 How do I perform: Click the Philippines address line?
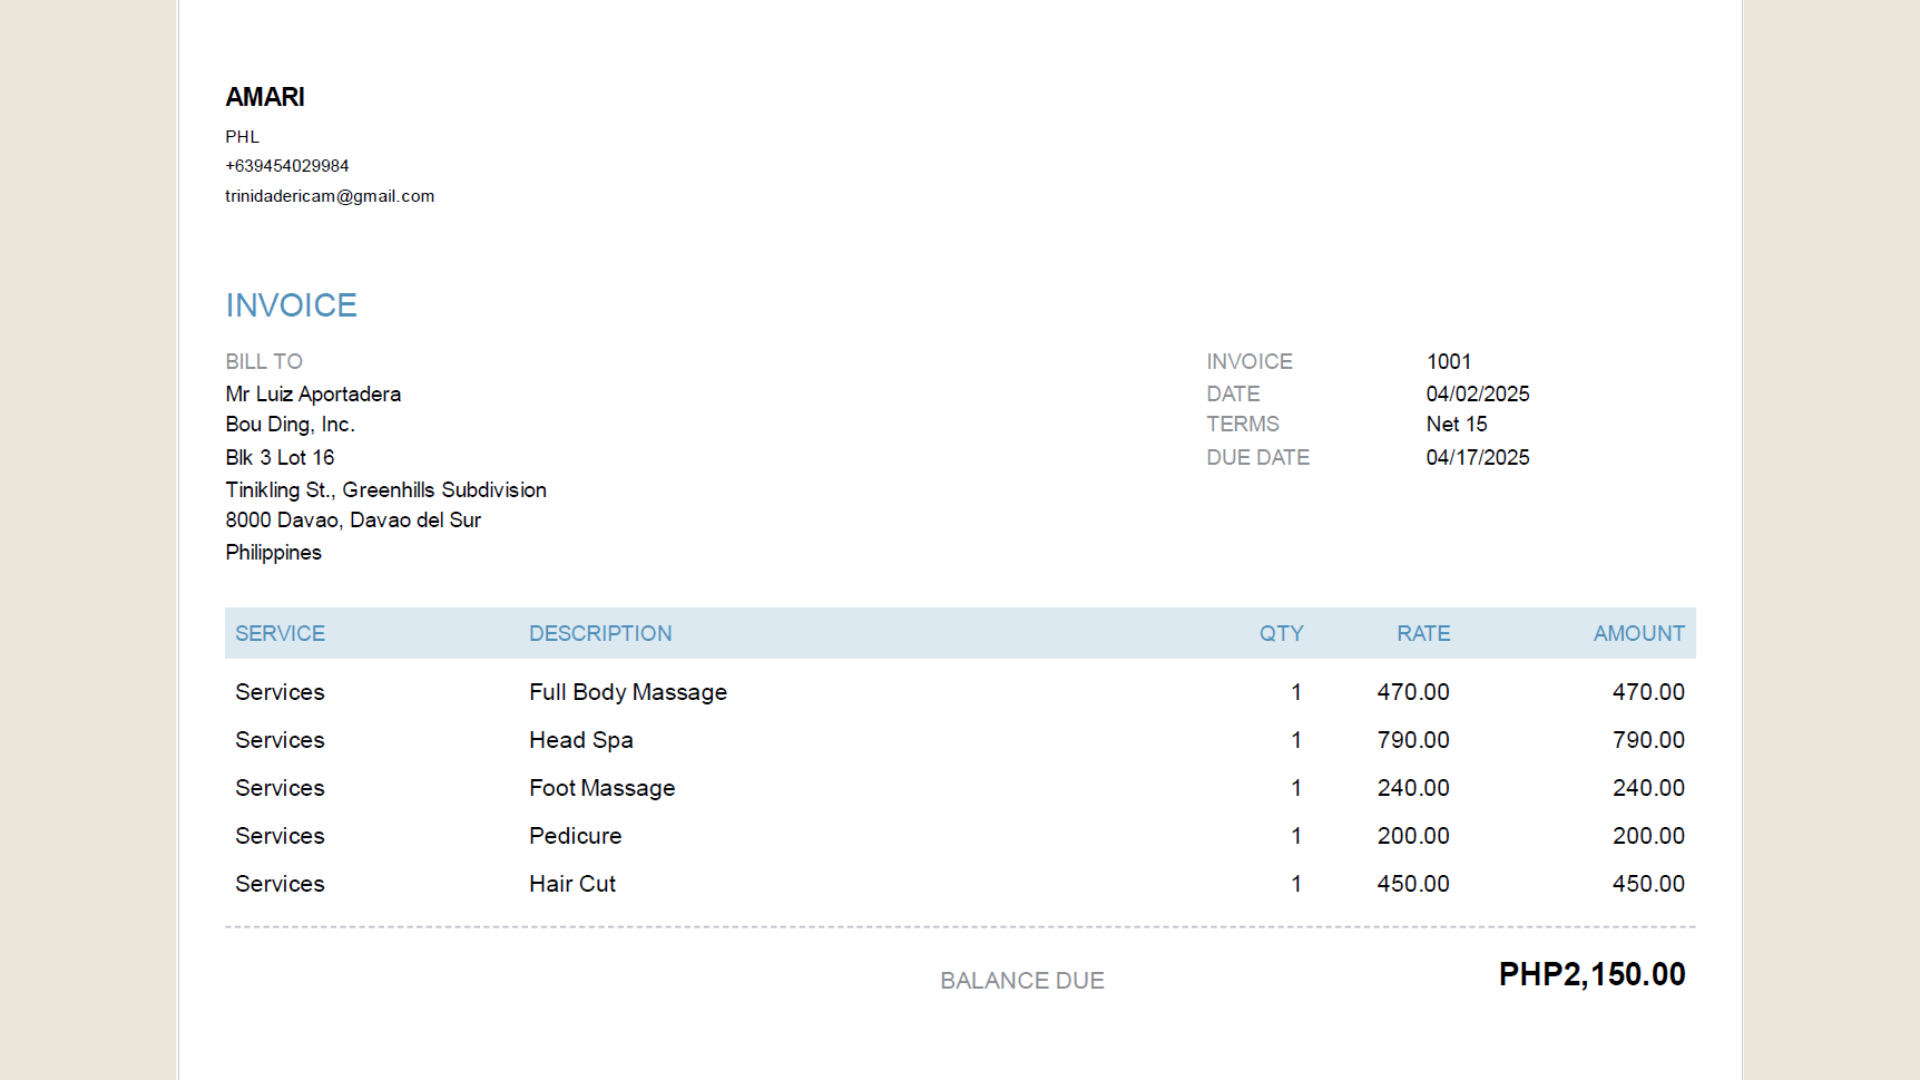pos(273,552)
